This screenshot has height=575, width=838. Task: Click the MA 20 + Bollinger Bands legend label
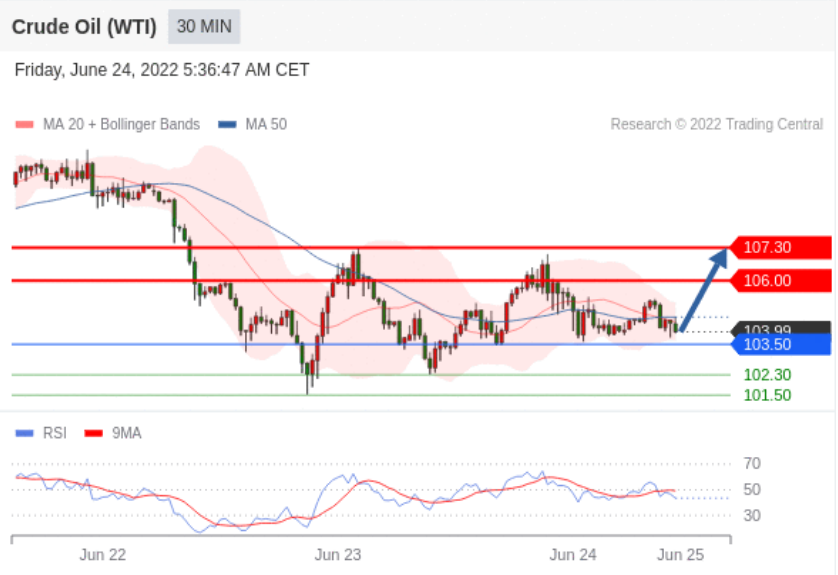click(x=121, y=125)
